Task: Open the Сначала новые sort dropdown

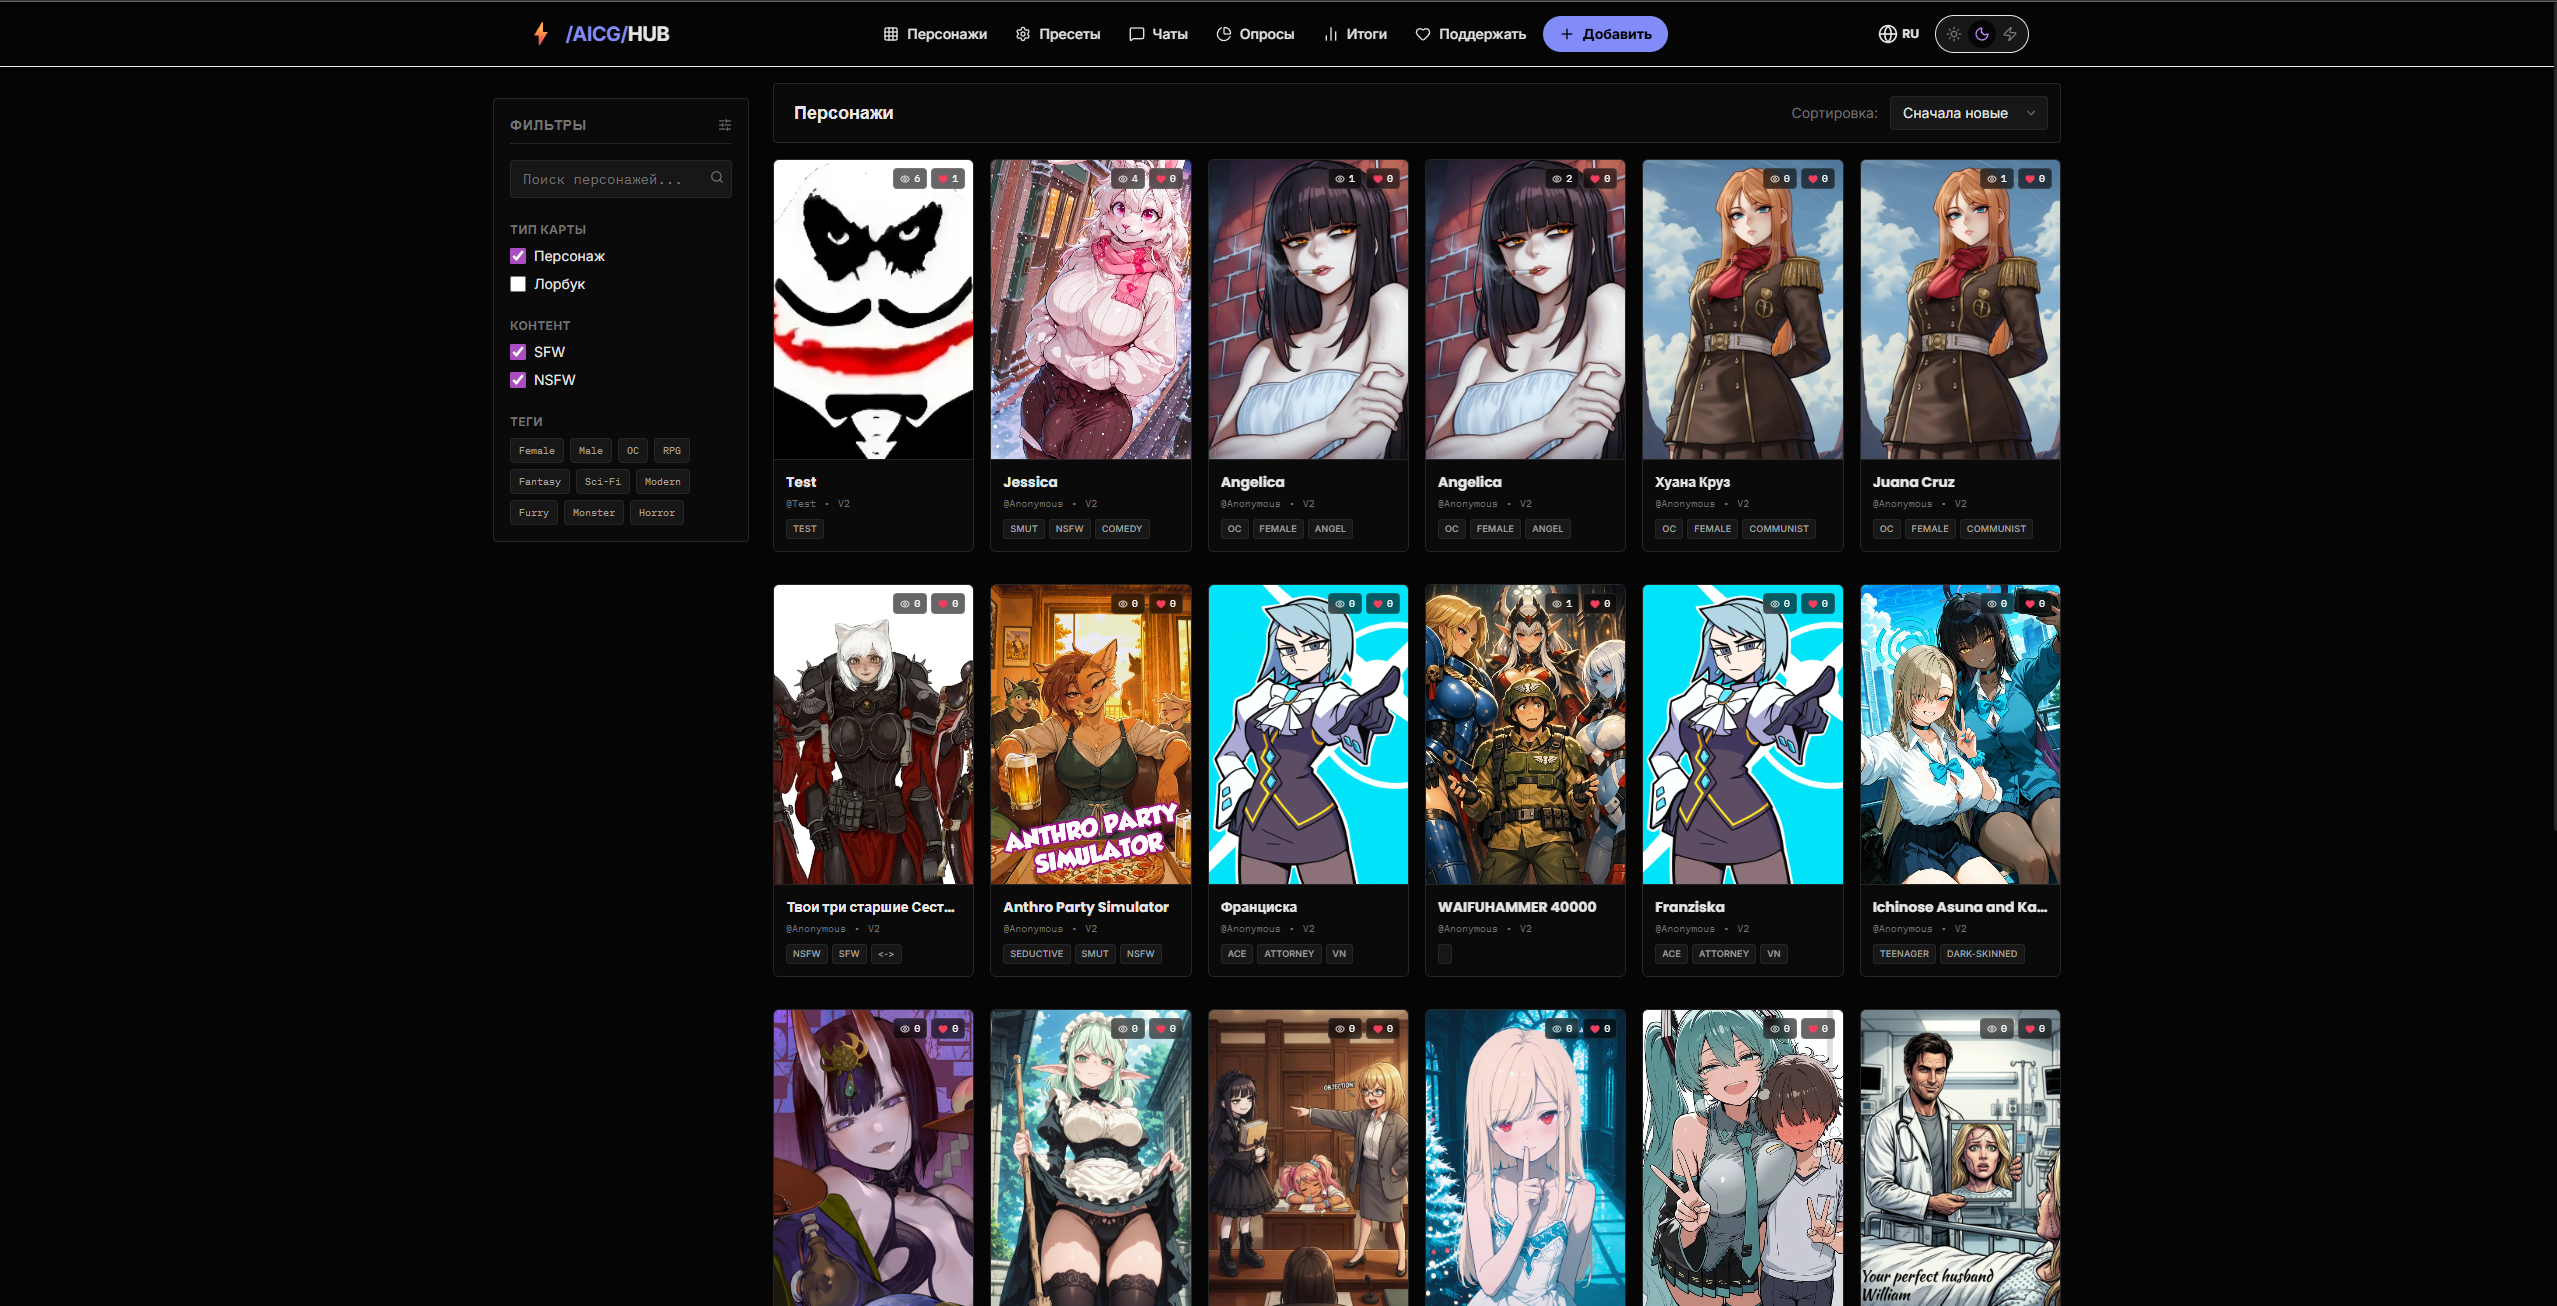Action: [1968, 113]
